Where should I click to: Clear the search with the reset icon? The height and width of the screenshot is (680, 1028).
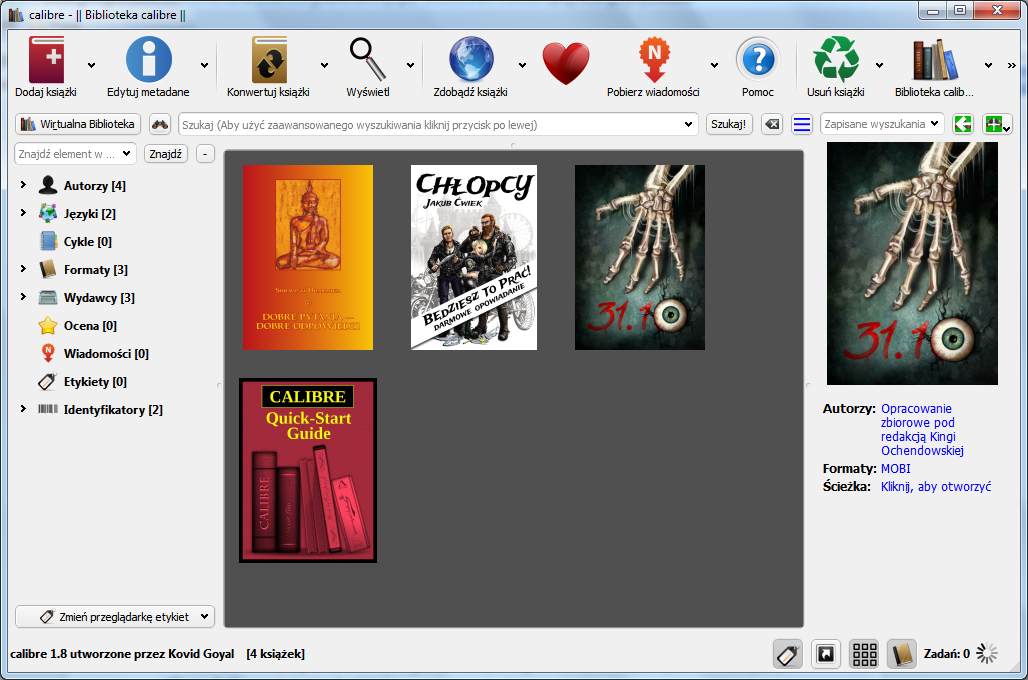pos(772,124)
